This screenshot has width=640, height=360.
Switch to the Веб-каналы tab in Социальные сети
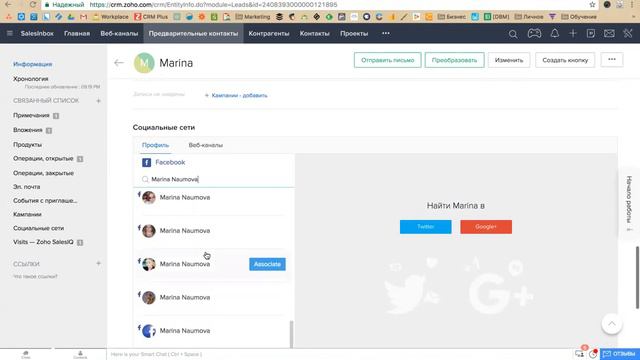click(206, 145)
